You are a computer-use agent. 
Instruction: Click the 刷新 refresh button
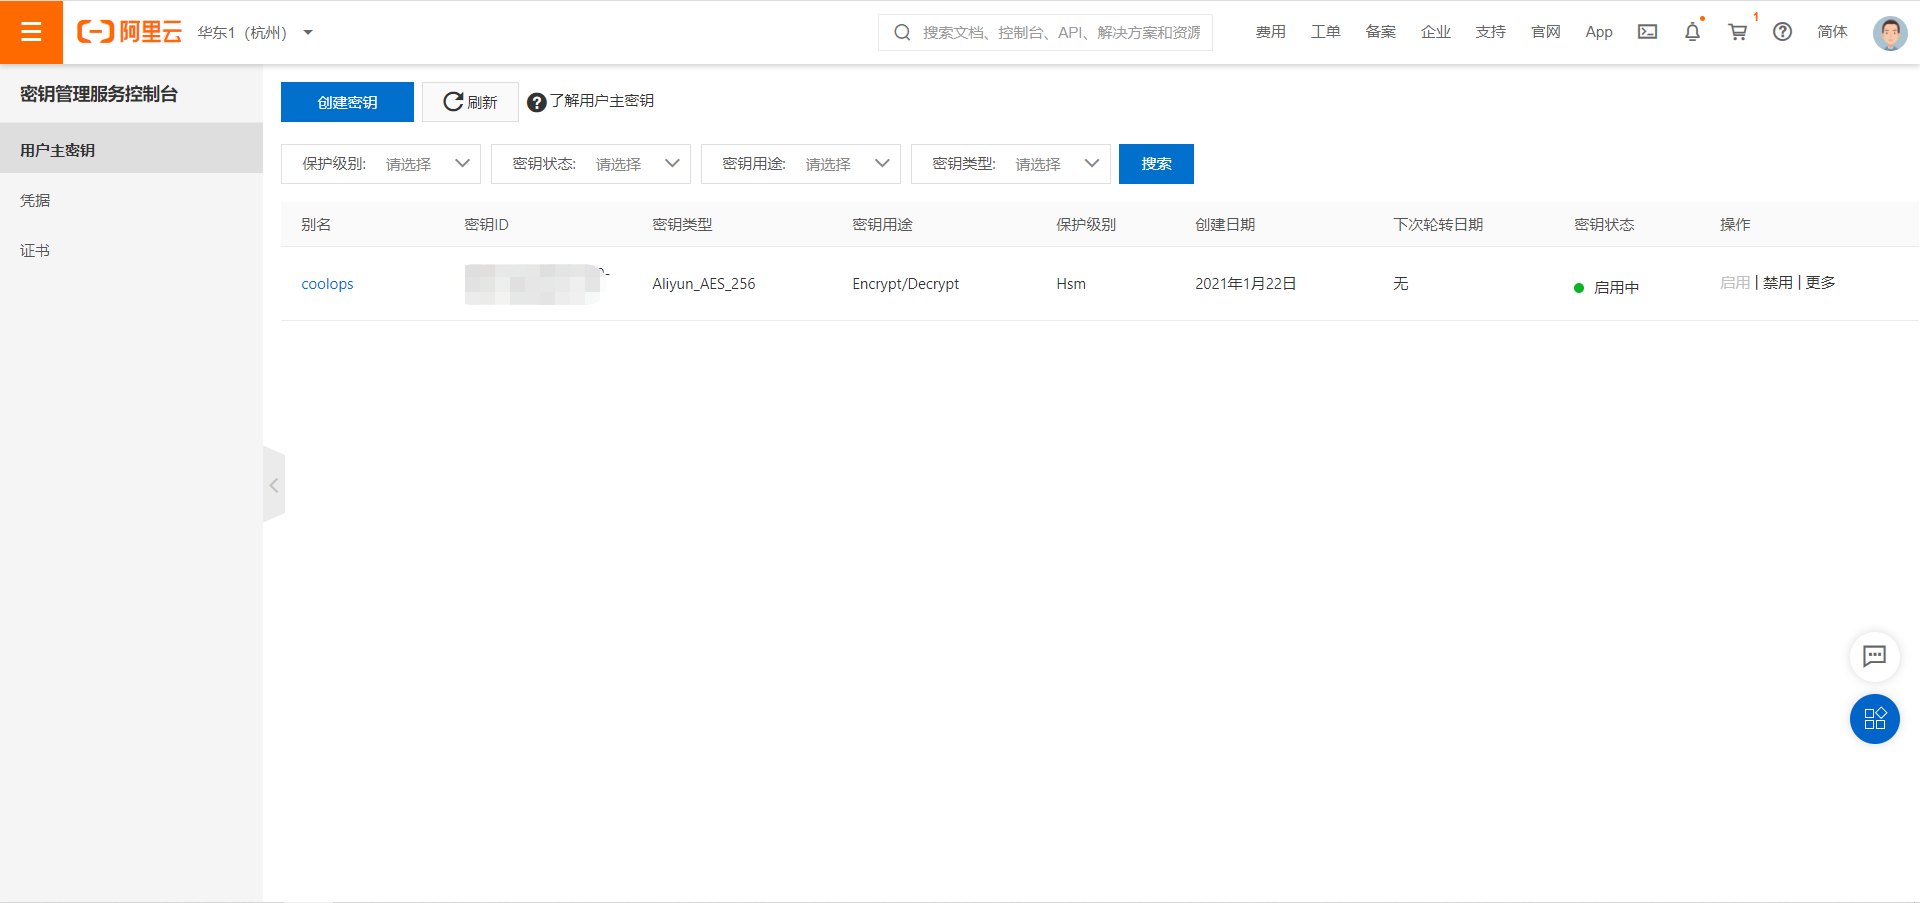click(470, 102)
